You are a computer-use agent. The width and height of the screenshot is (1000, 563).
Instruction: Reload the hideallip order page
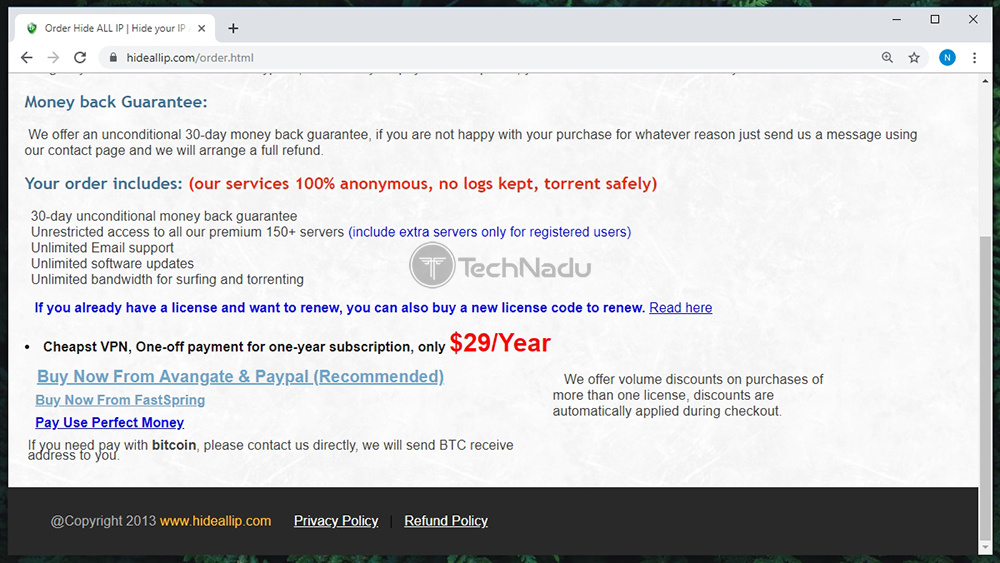[80, 57]
